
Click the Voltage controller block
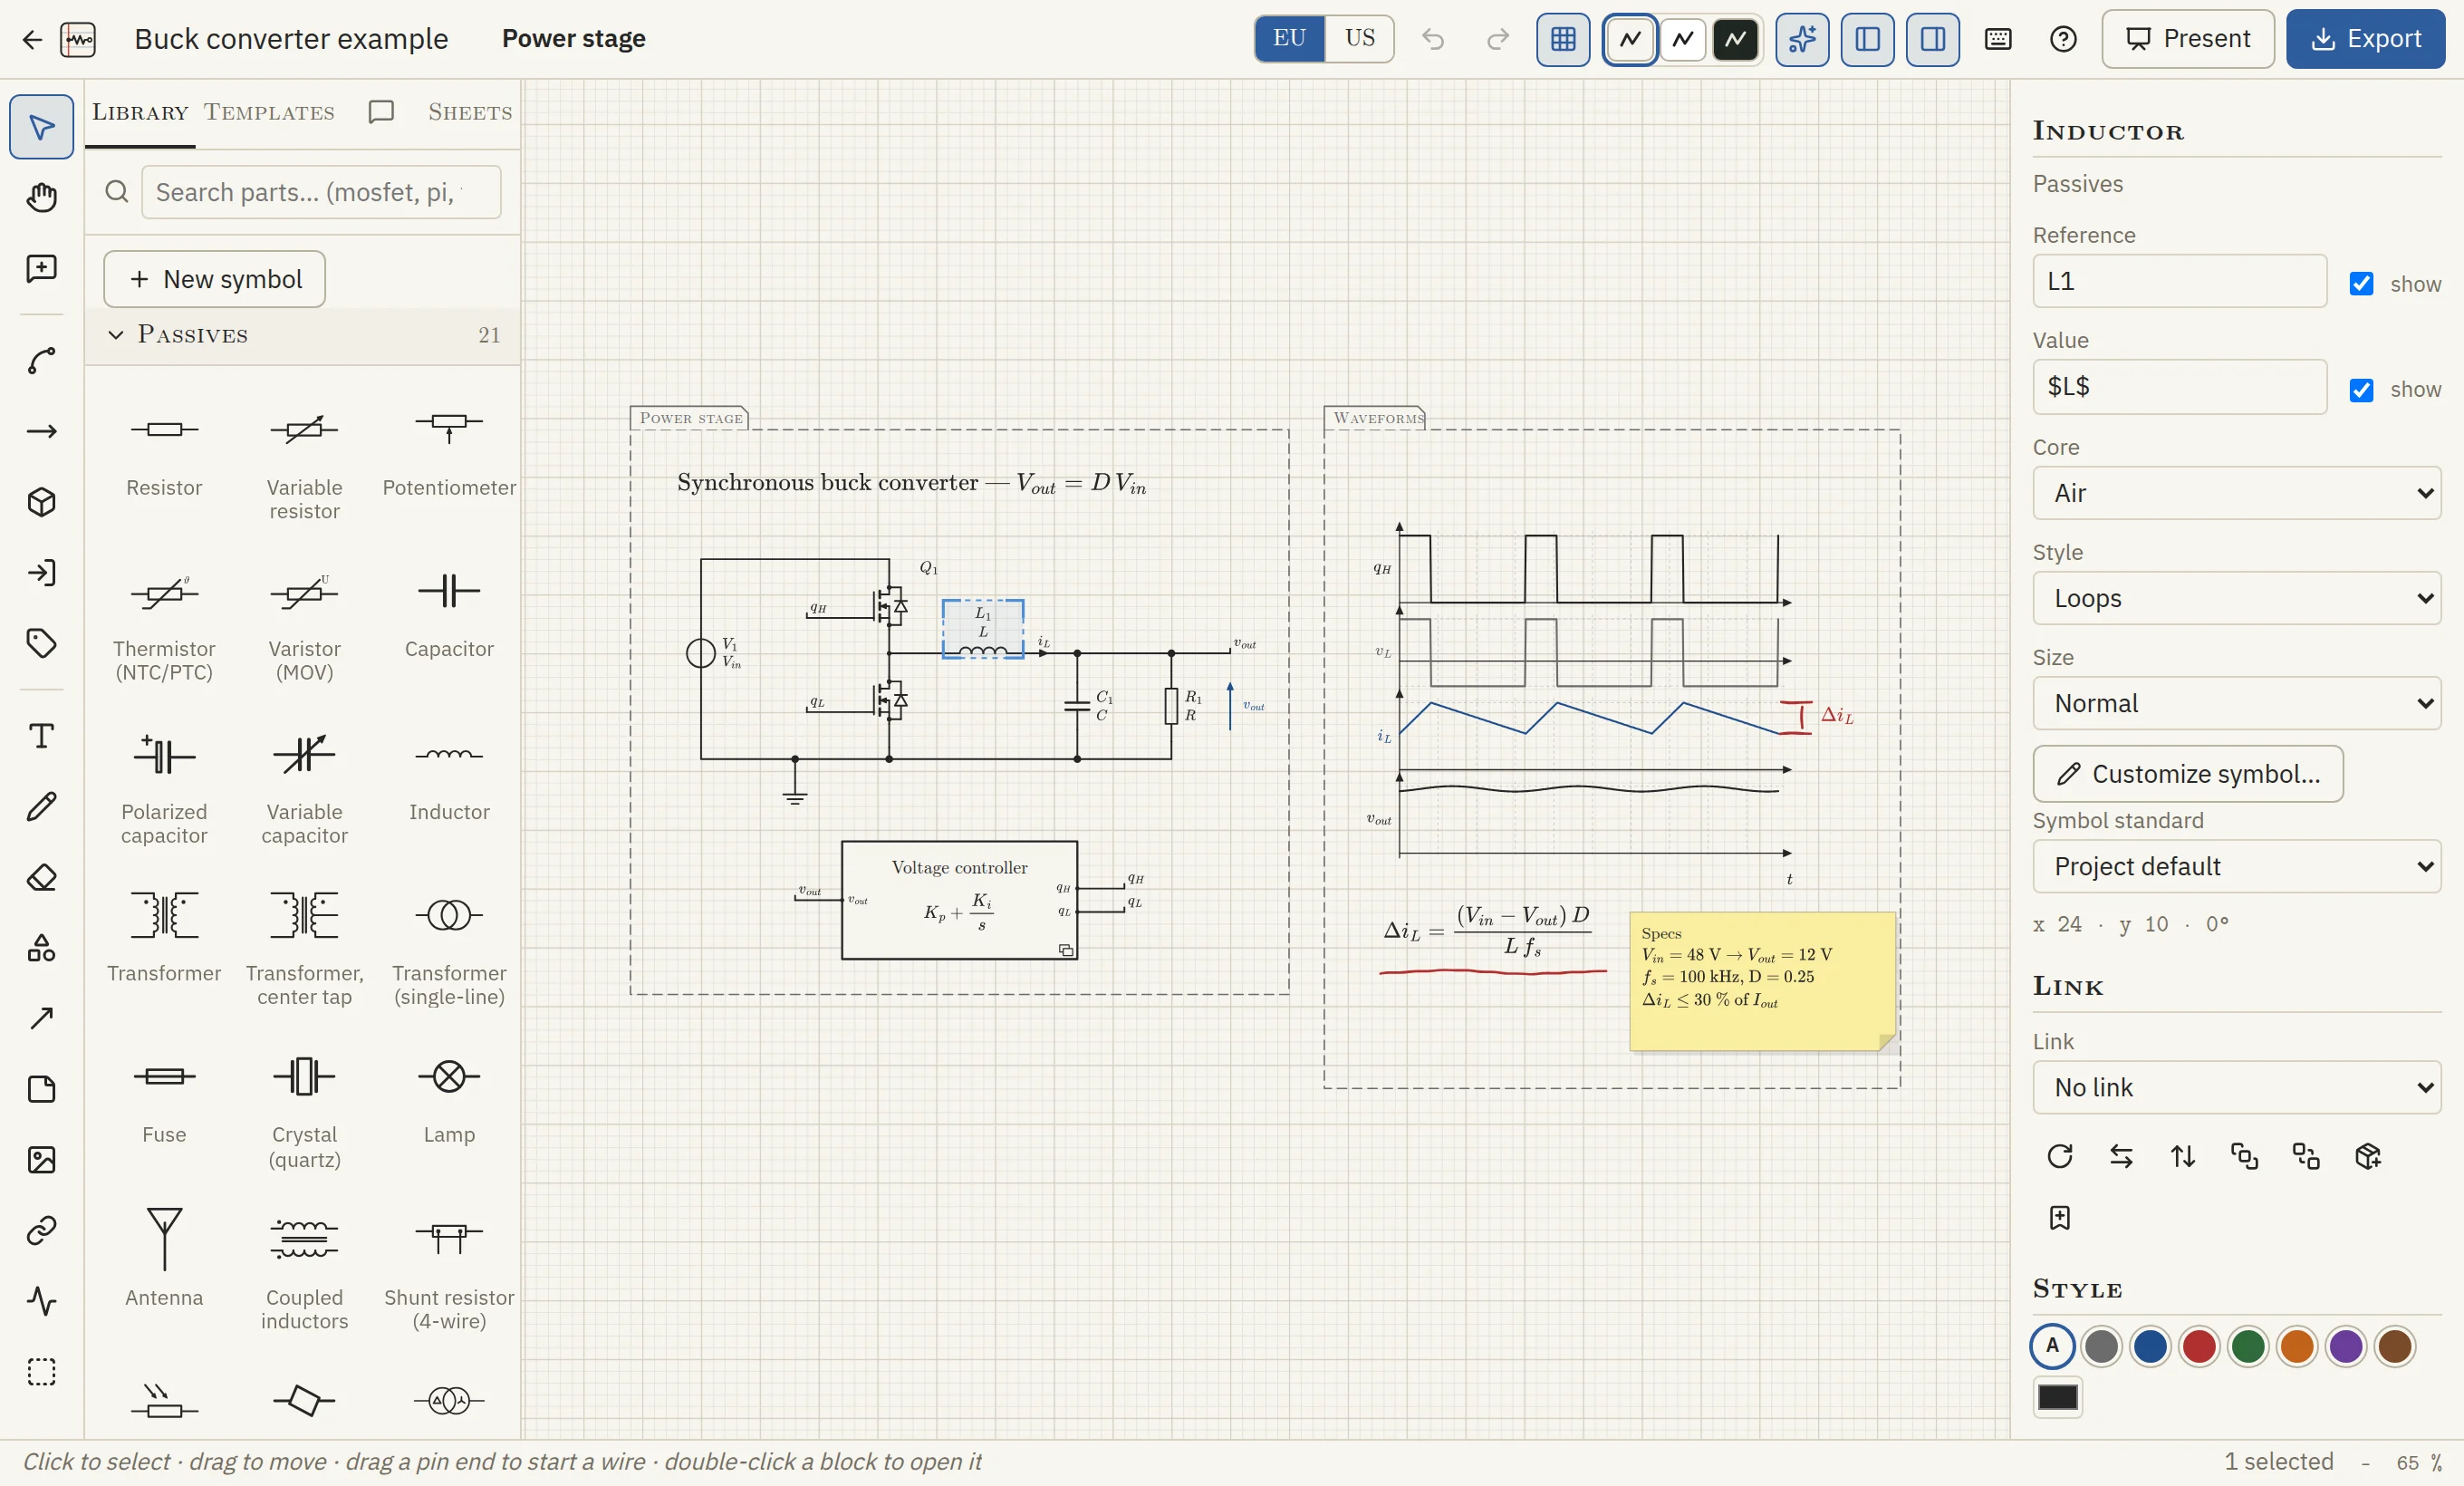tap(959, 900)
